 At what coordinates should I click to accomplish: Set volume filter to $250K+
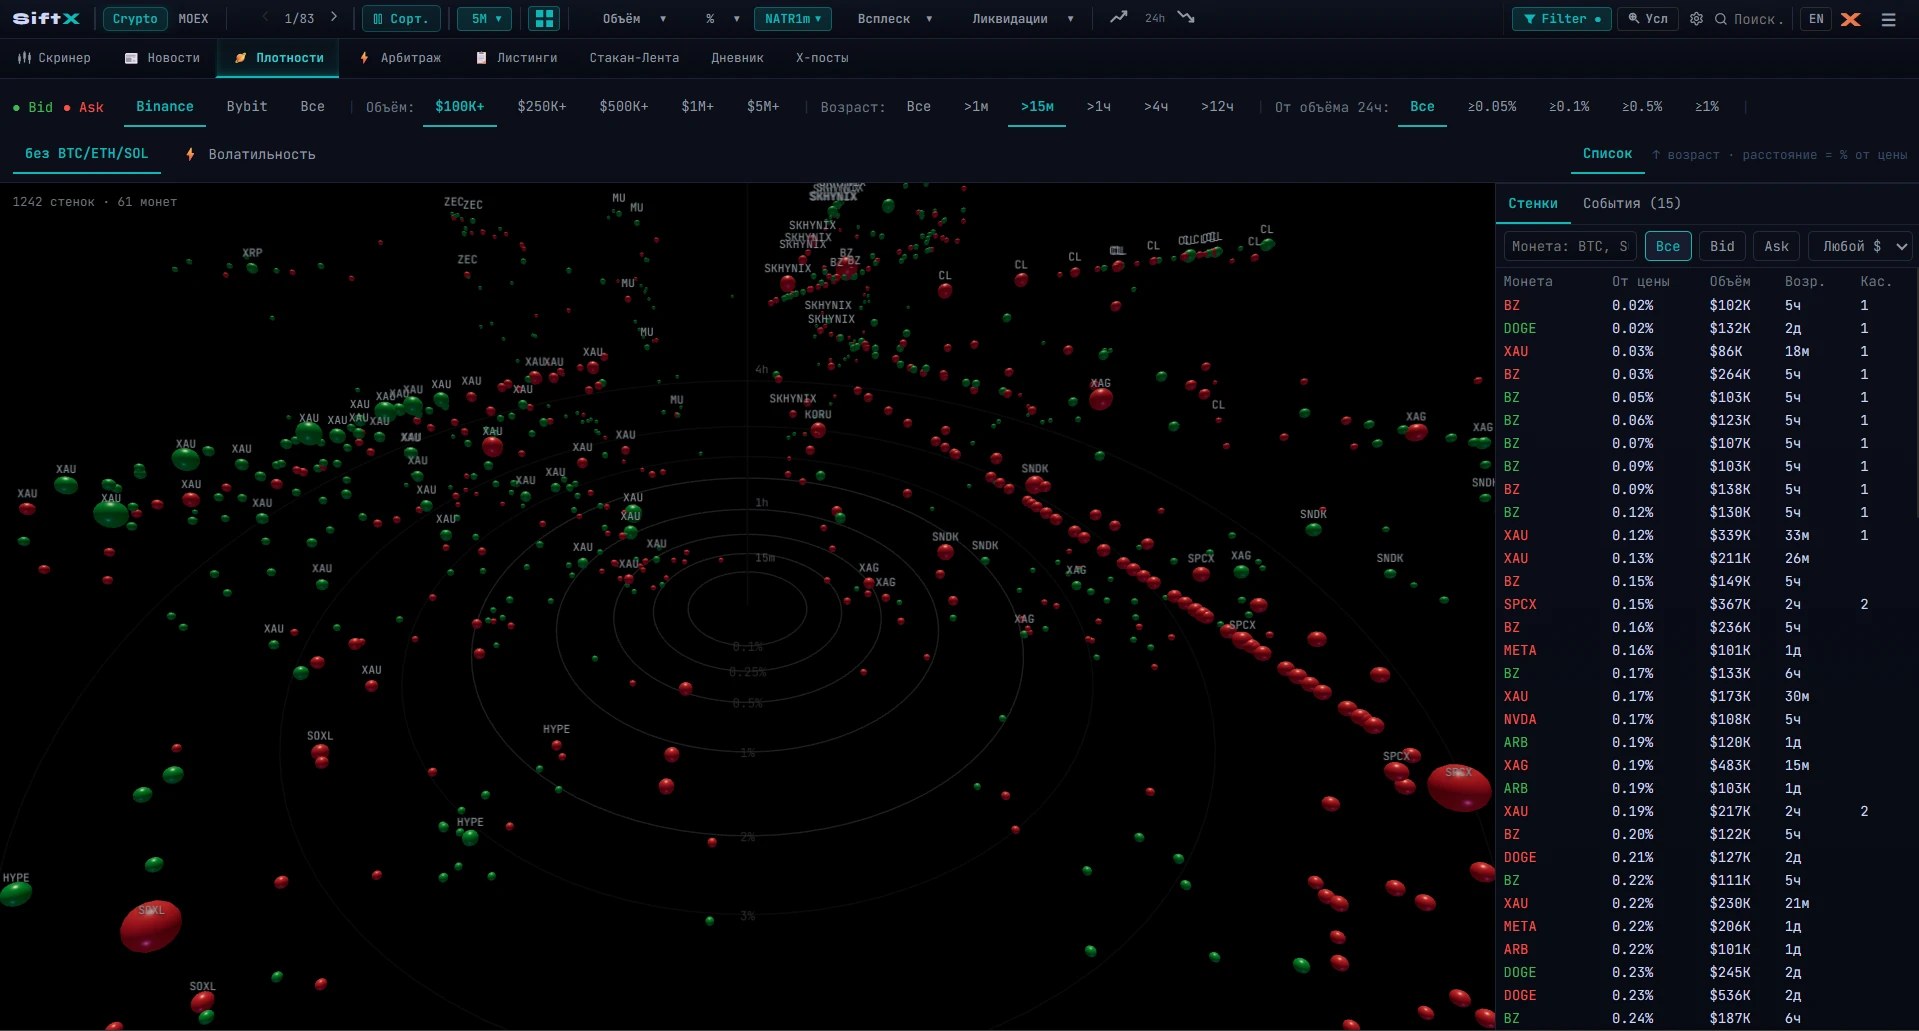[x=542, y=107]
